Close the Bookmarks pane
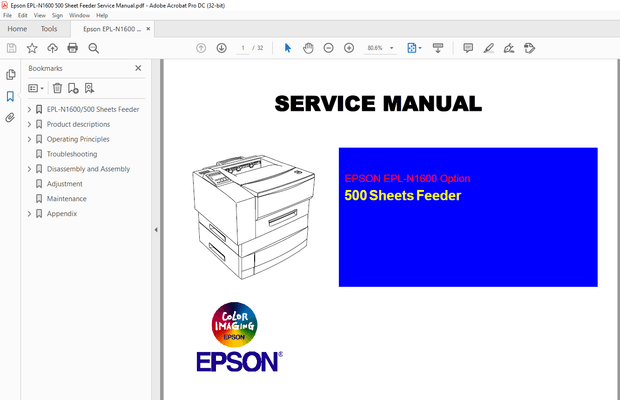This screenshot has width=620, height=400. [x=138, y=68]
